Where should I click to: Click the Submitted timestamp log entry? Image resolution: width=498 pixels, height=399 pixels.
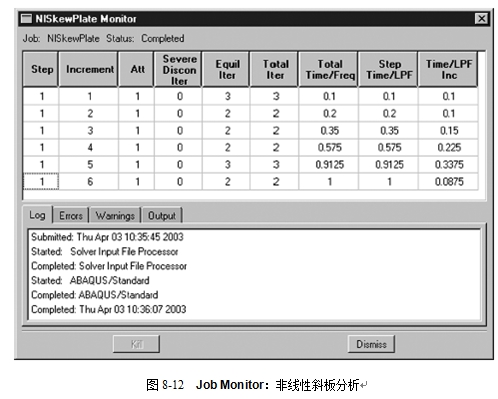point(107,237)
